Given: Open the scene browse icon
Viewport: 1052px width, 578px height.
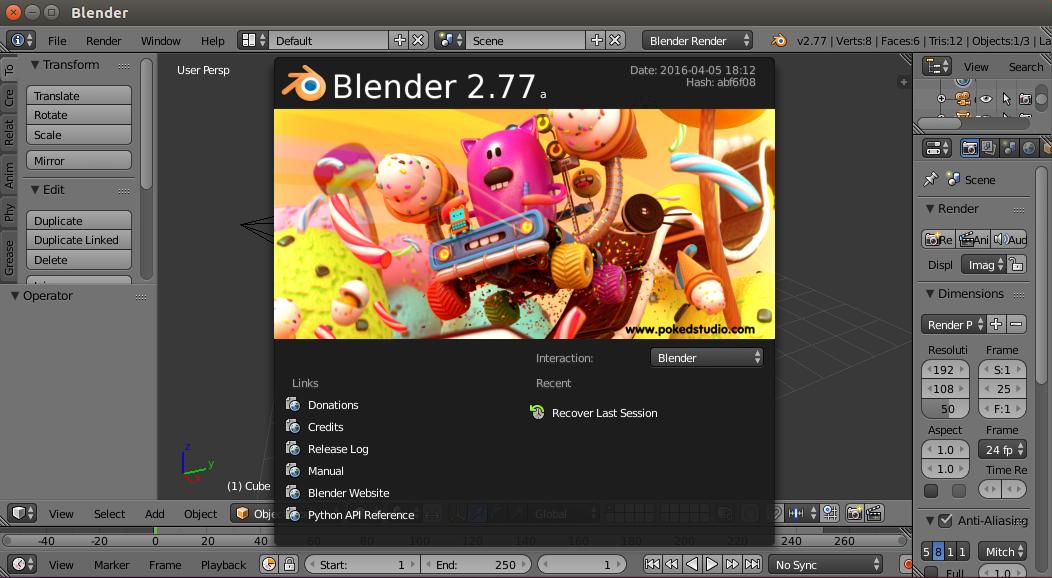Looking at the screenshot, I should [x=450, y=40].
